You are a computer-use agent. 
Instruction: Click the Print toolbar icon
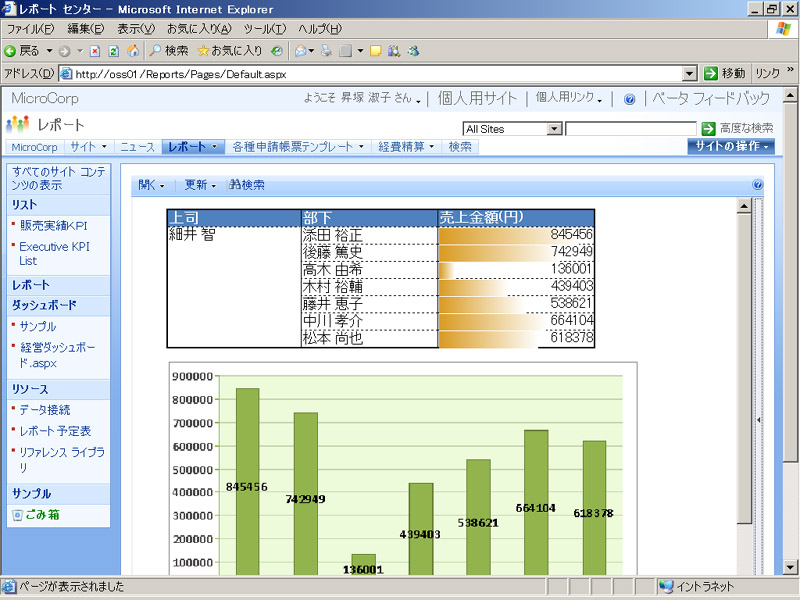[x=326, y=51]
